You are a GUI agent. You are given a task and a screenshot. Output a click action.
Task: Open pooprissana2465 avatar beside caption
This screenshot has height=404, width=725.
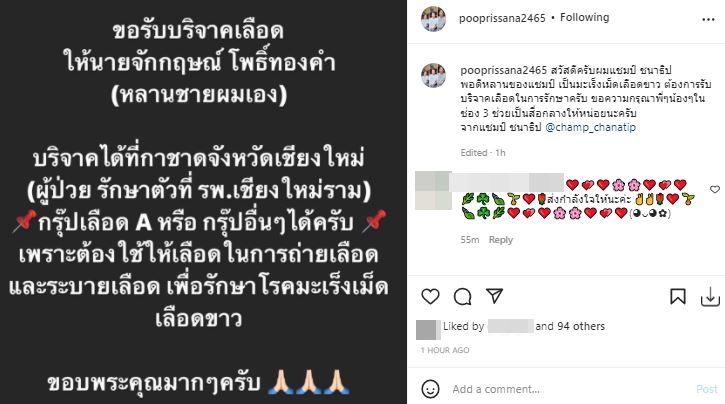pyautogui.click(x=433, y=75)
